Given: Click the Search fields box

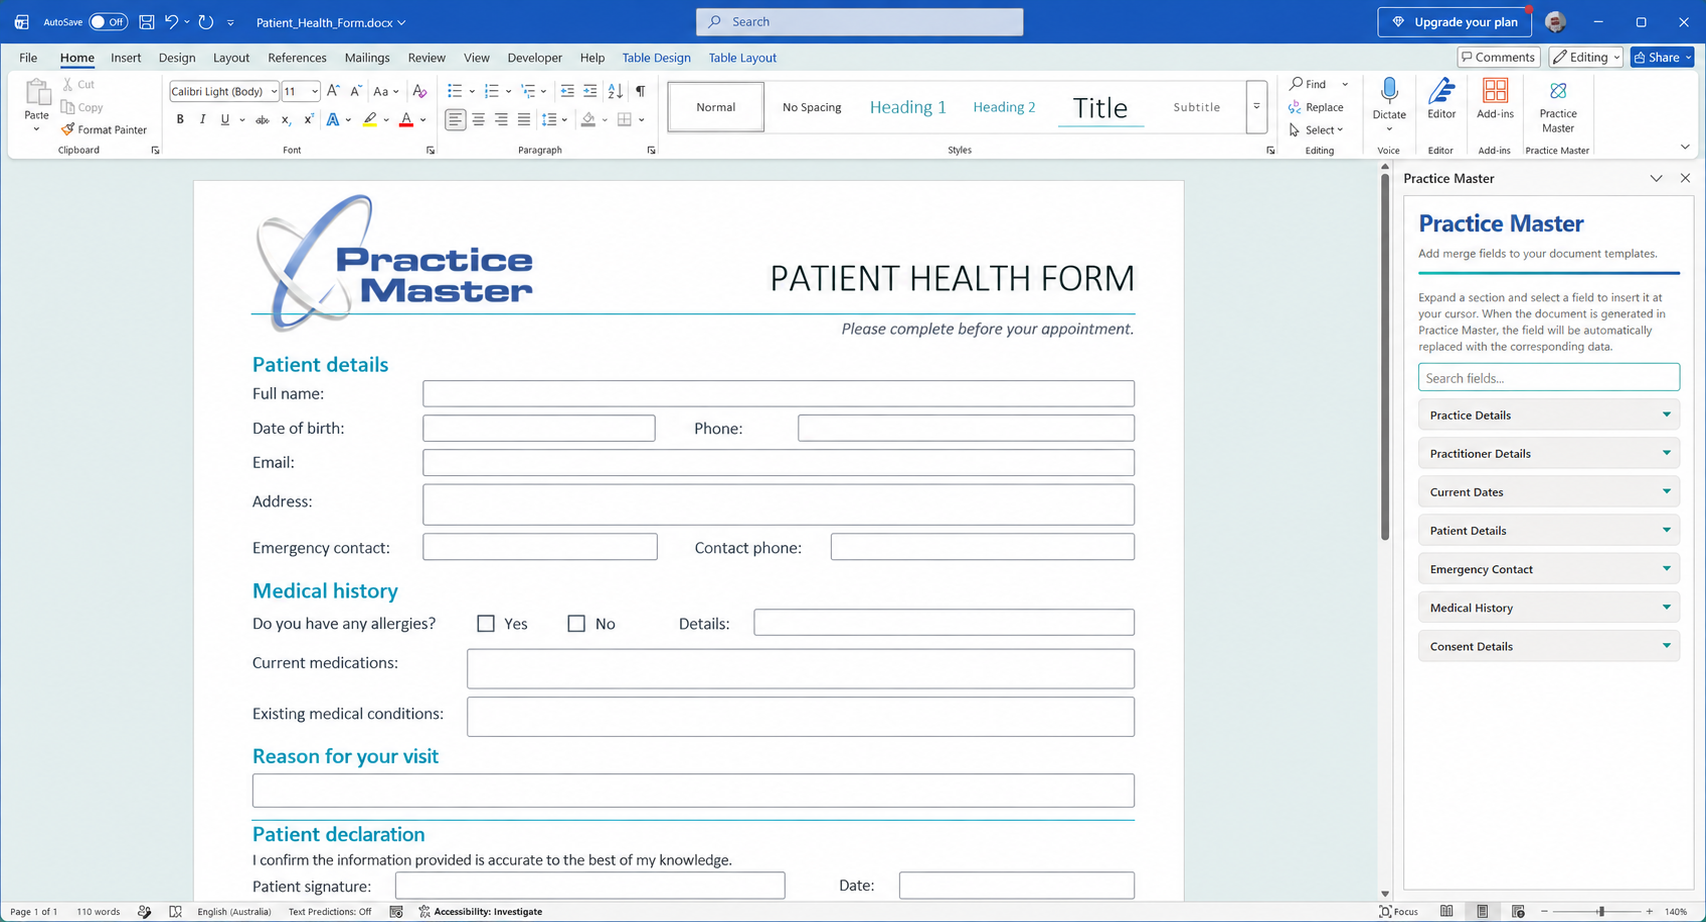Looking at the screenshot, I should tap(1548, 378).
